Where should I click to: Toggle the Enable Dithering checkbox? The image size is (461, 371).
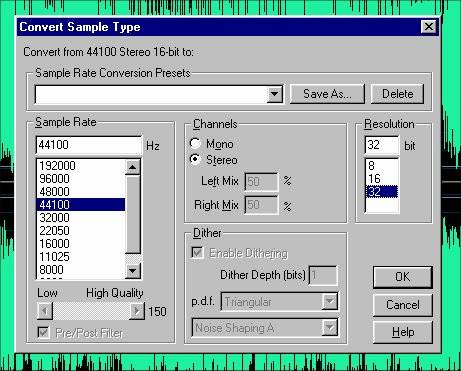(198, 253)
